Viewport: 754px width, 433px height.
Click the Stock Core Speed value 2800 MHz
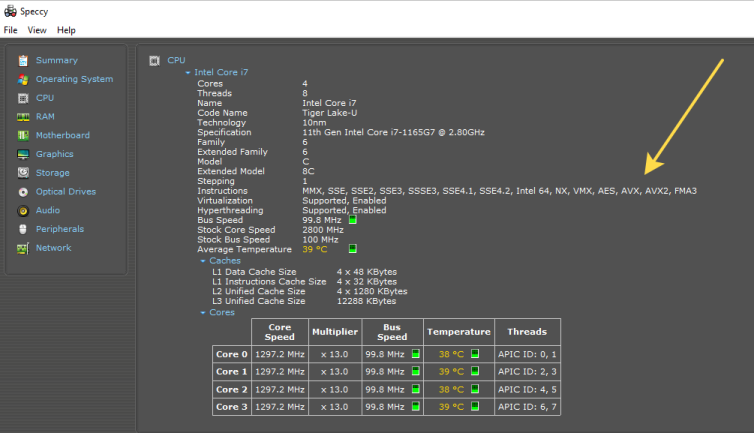point(323,230)
